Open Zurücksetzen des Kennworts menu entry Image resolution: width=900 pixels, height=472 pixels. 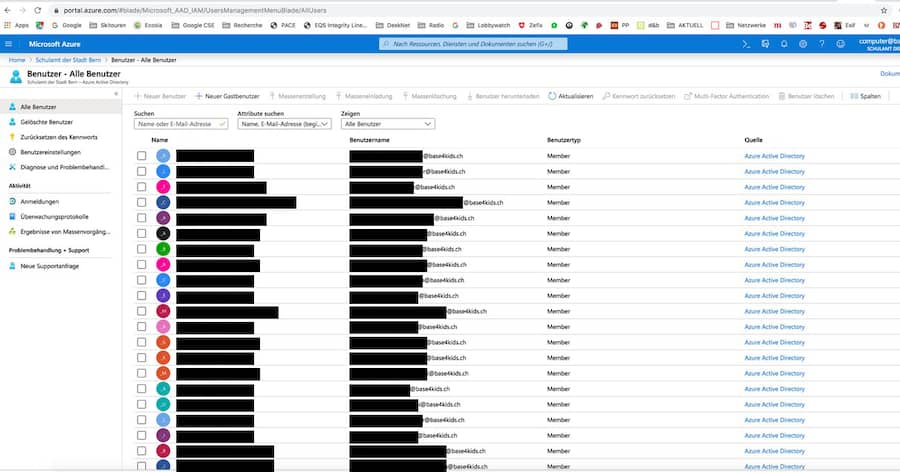click(x=59, y=137)
